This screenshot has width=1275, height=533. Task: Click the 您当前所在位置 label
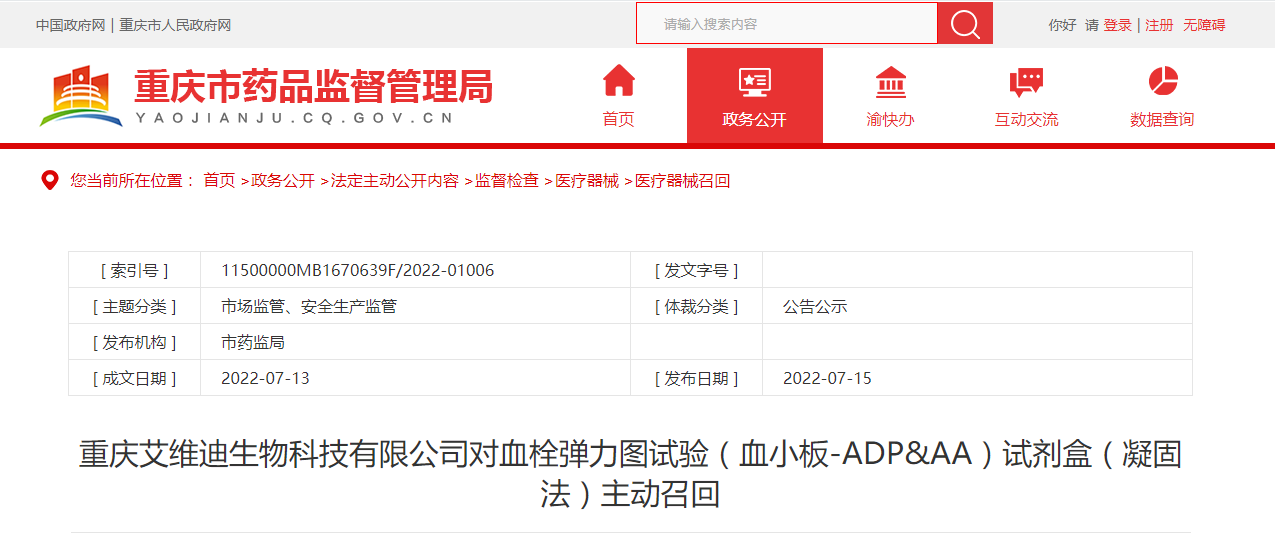[132, 181]
